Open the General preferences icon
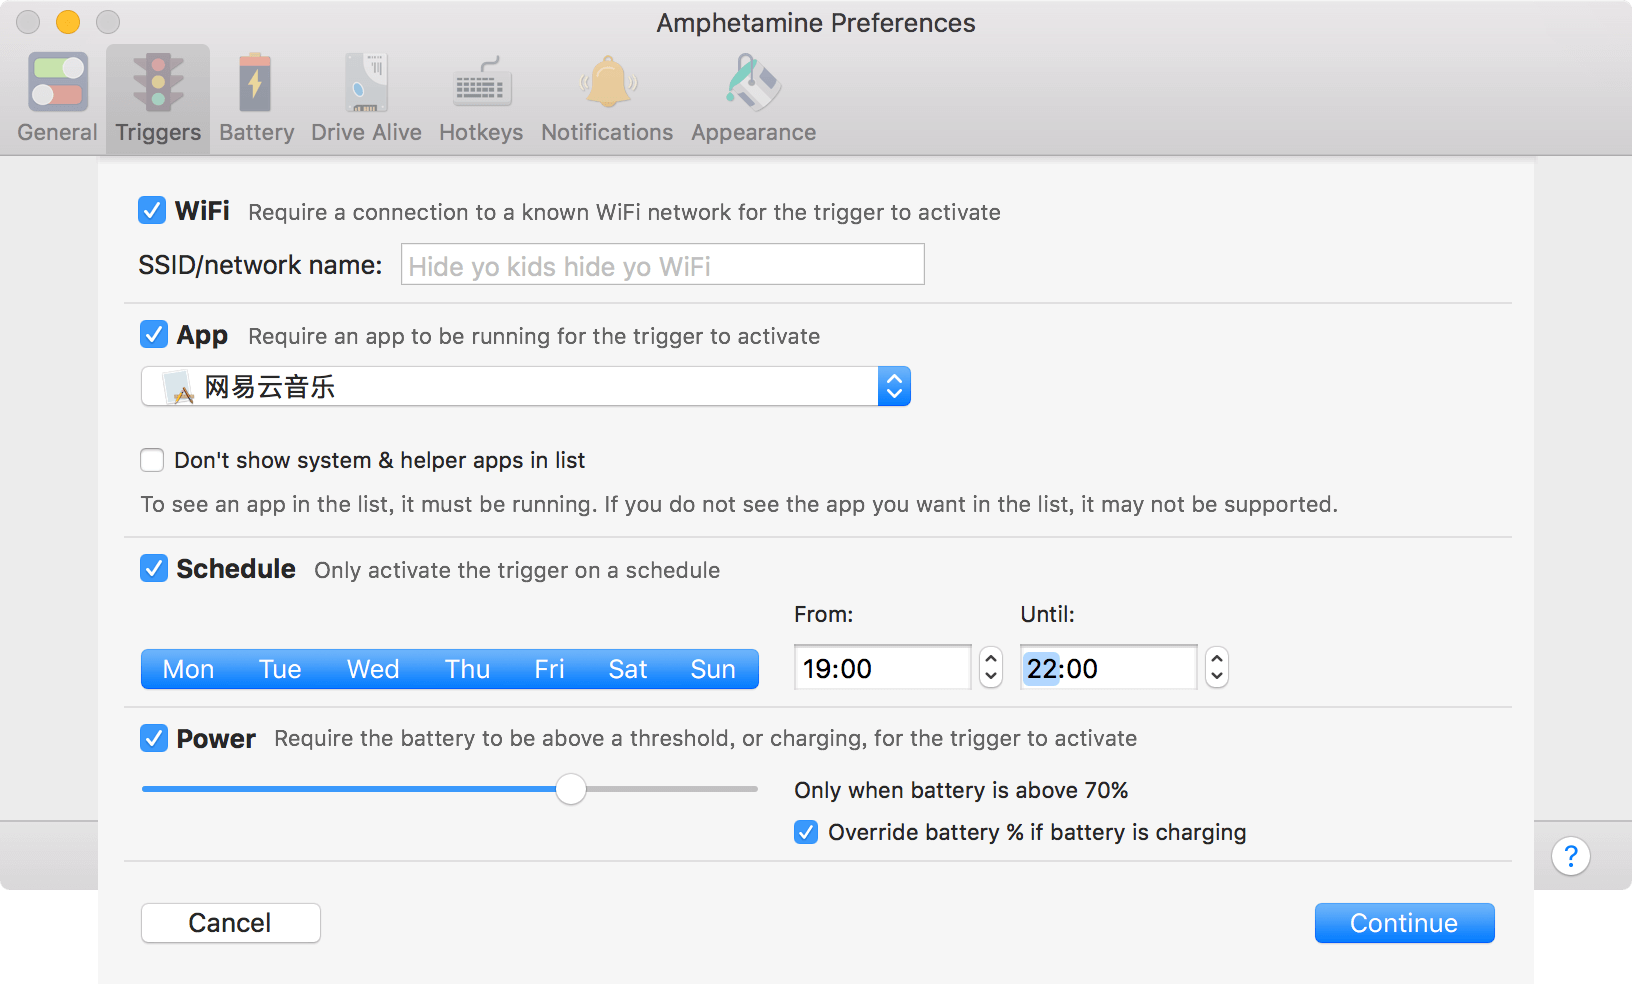This screenshot has height=984, width=1632. (x=57, y=82)
